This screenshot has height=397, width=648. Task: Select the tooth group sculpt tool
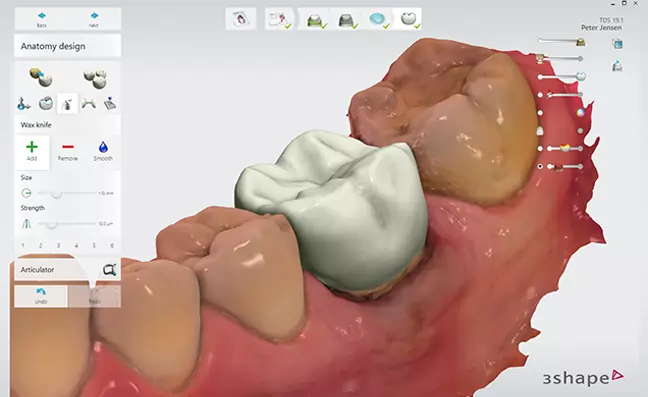click(95, 78)
